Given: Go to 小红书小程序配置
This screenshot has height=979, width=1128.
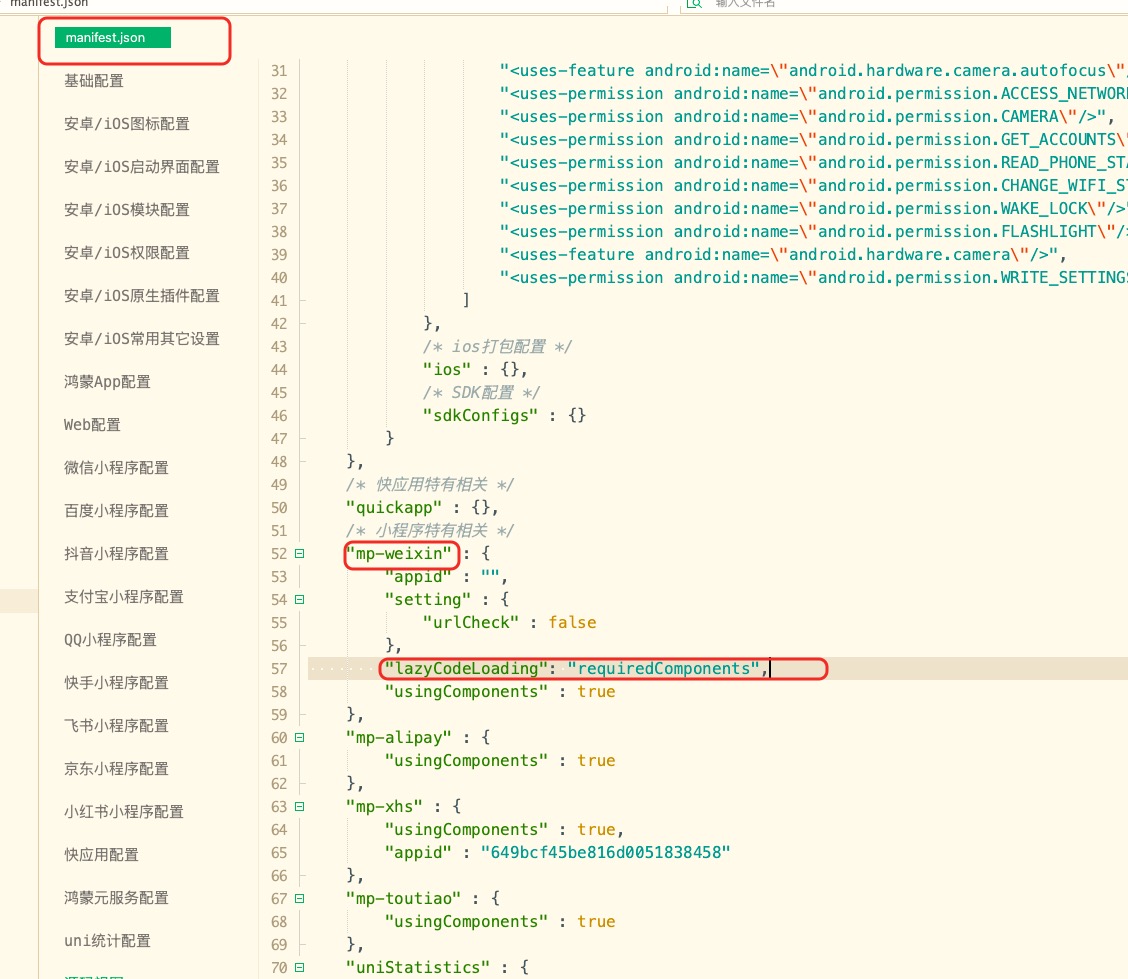Looking at the screenshot, I should pyautogui.click(x=124, y=812).
